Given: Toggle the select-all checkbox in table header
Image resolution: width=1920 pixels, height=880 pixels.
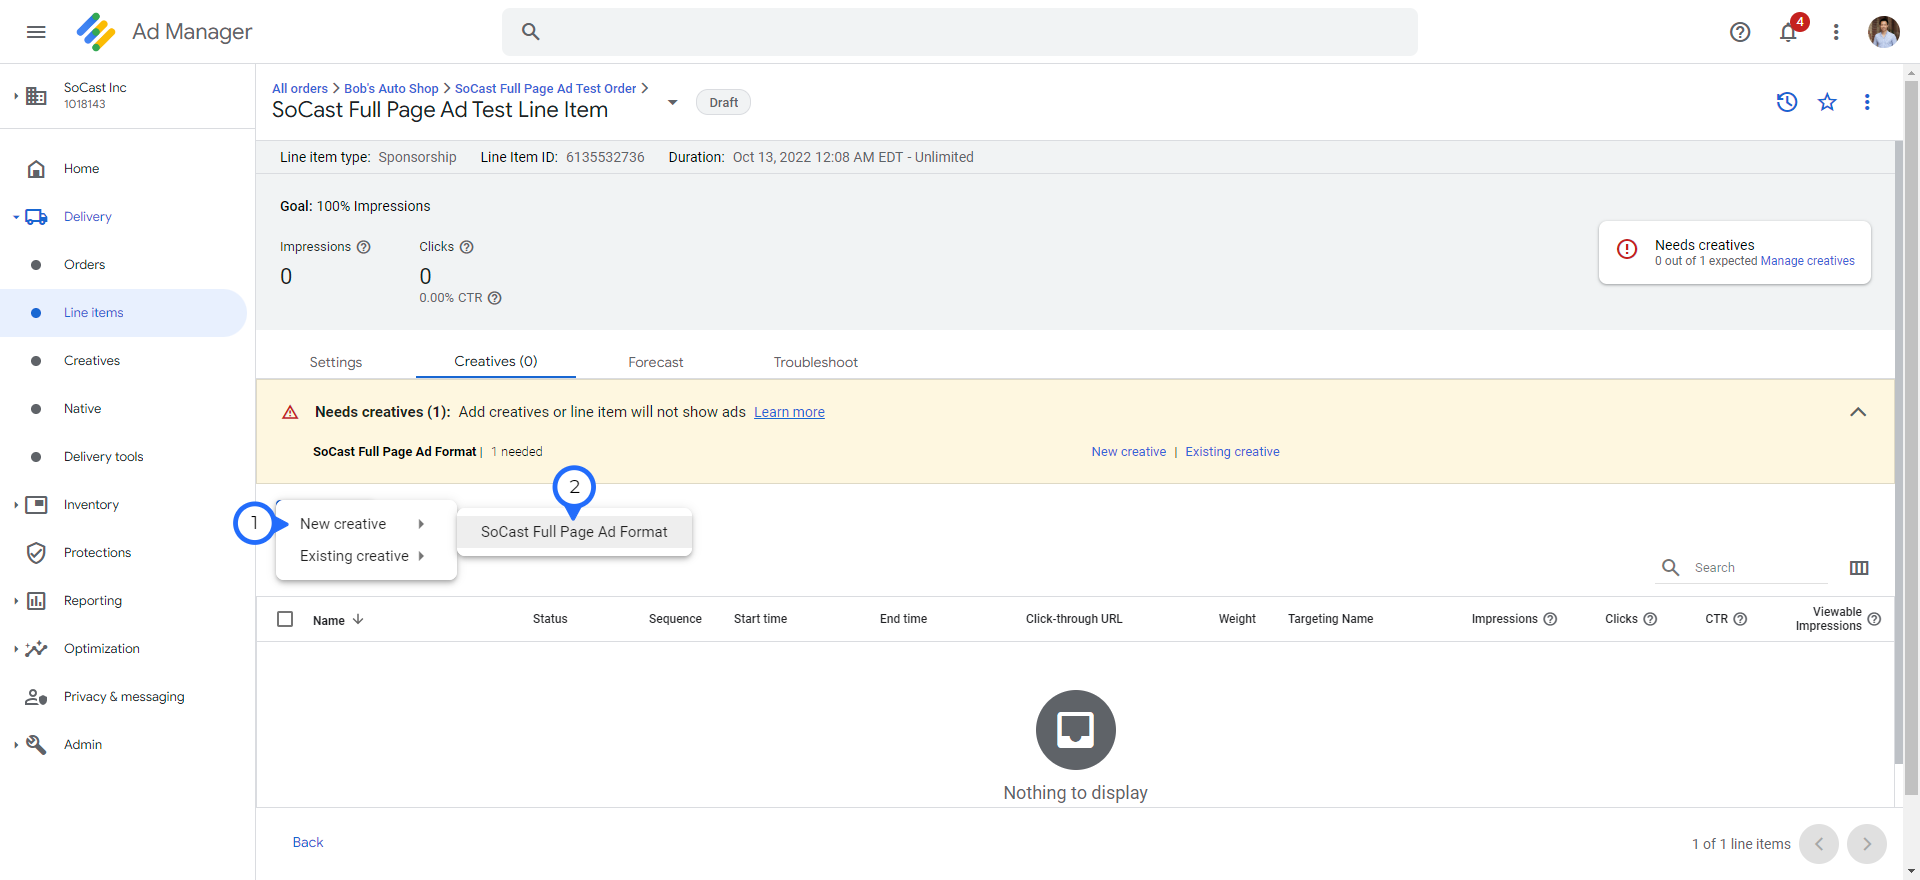Looking at the screenshot, I should click(x=285, y=619).
